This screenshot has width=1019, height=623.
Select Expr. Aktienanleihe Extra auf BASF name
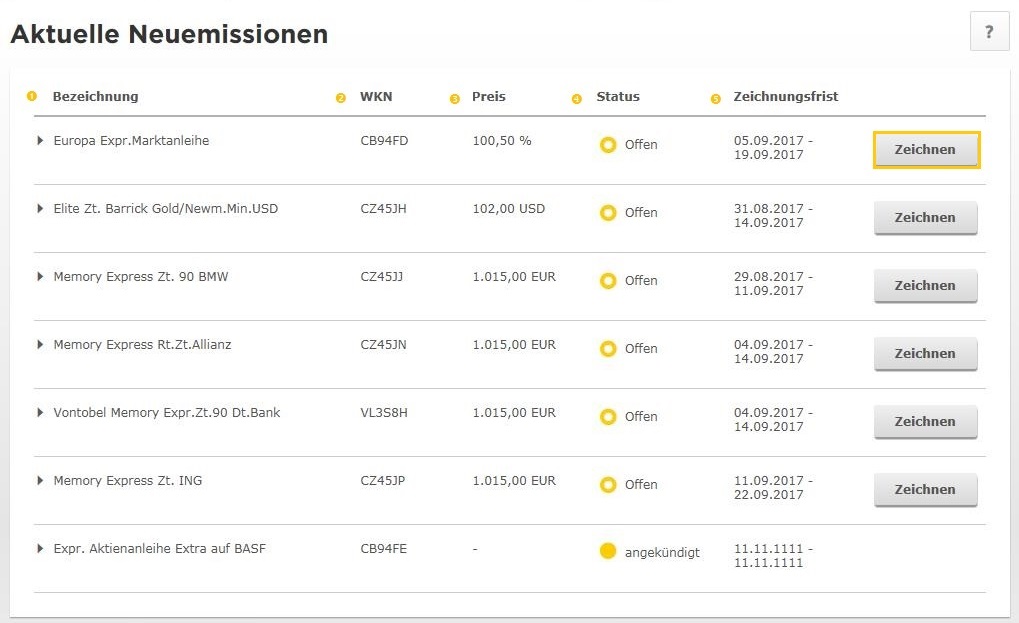[x=160, y=548]
